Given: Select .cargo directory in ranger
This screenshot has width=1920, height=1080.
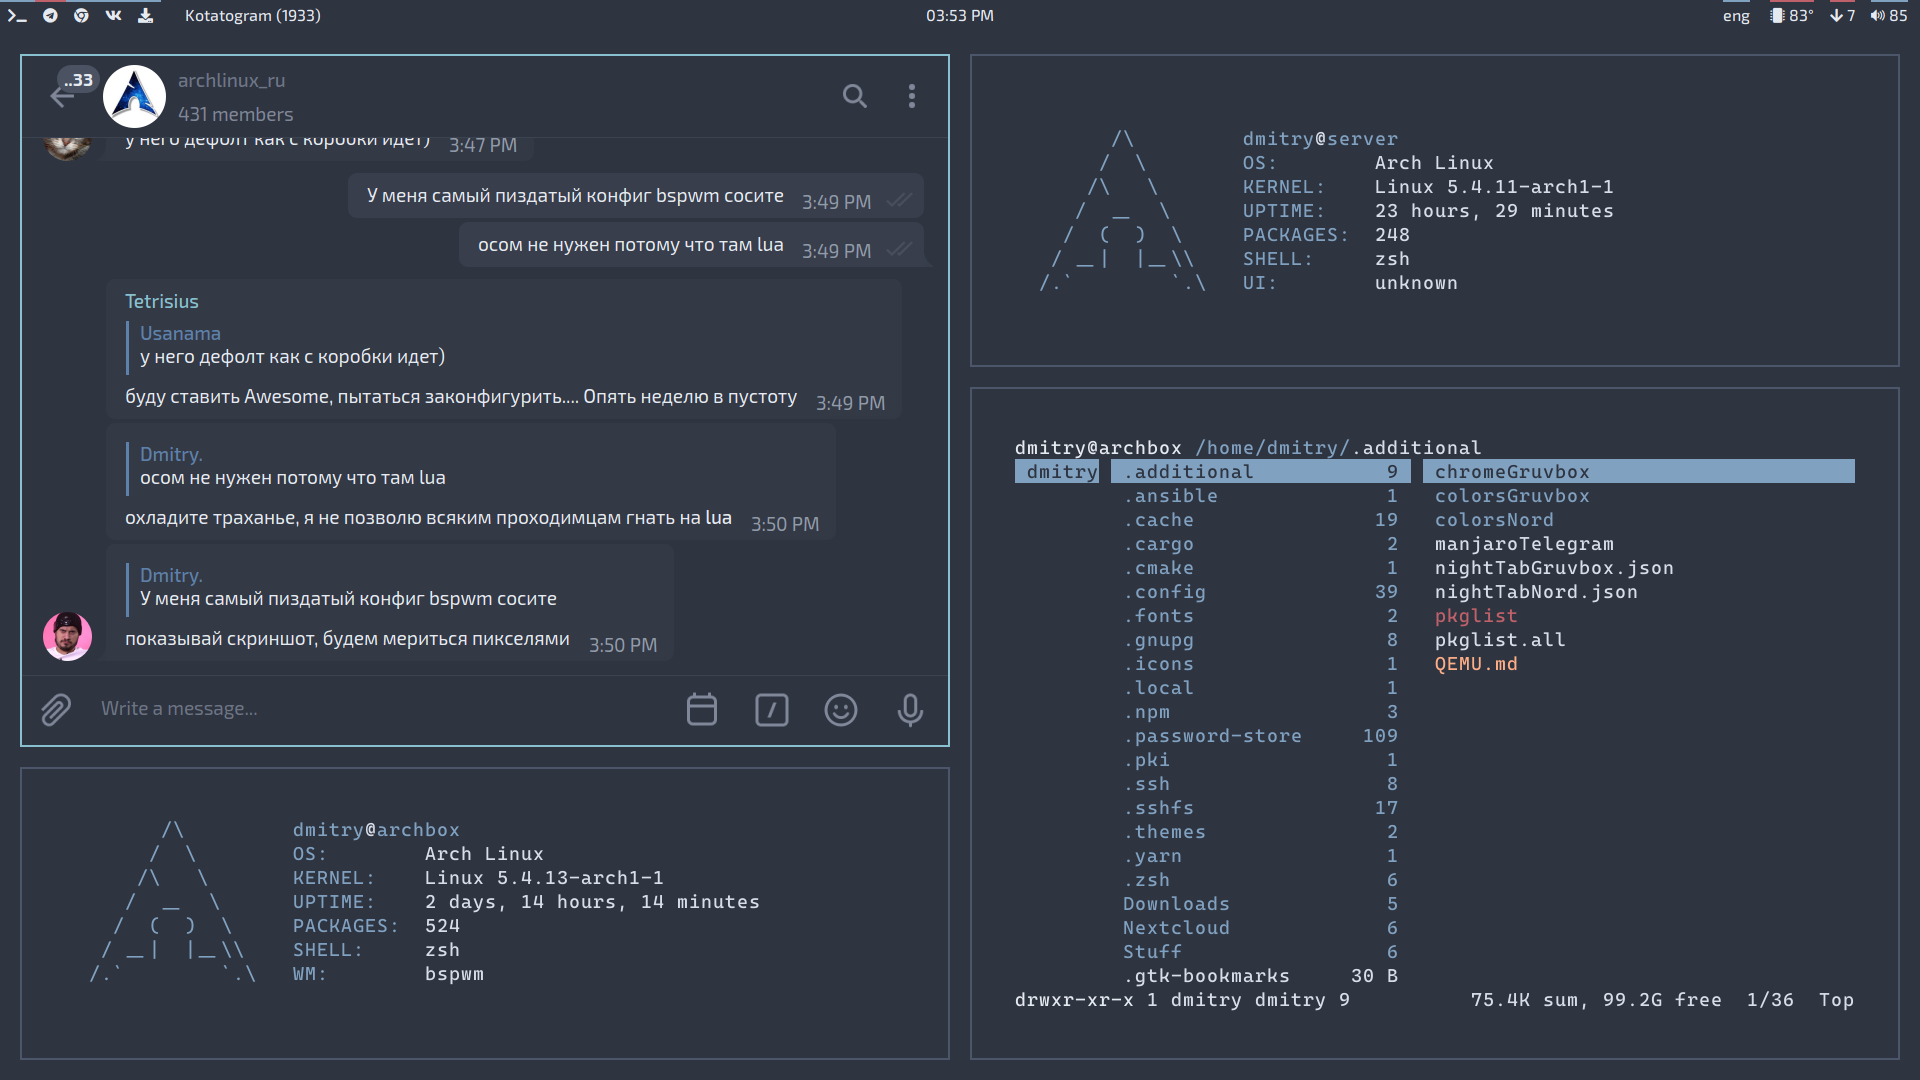Looking at the screenshot, I should (1260, 544).
